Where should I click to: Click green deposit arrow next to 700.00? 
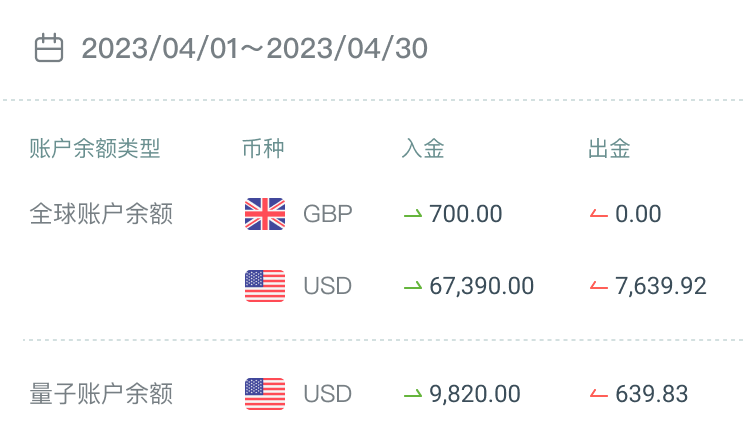412,214
